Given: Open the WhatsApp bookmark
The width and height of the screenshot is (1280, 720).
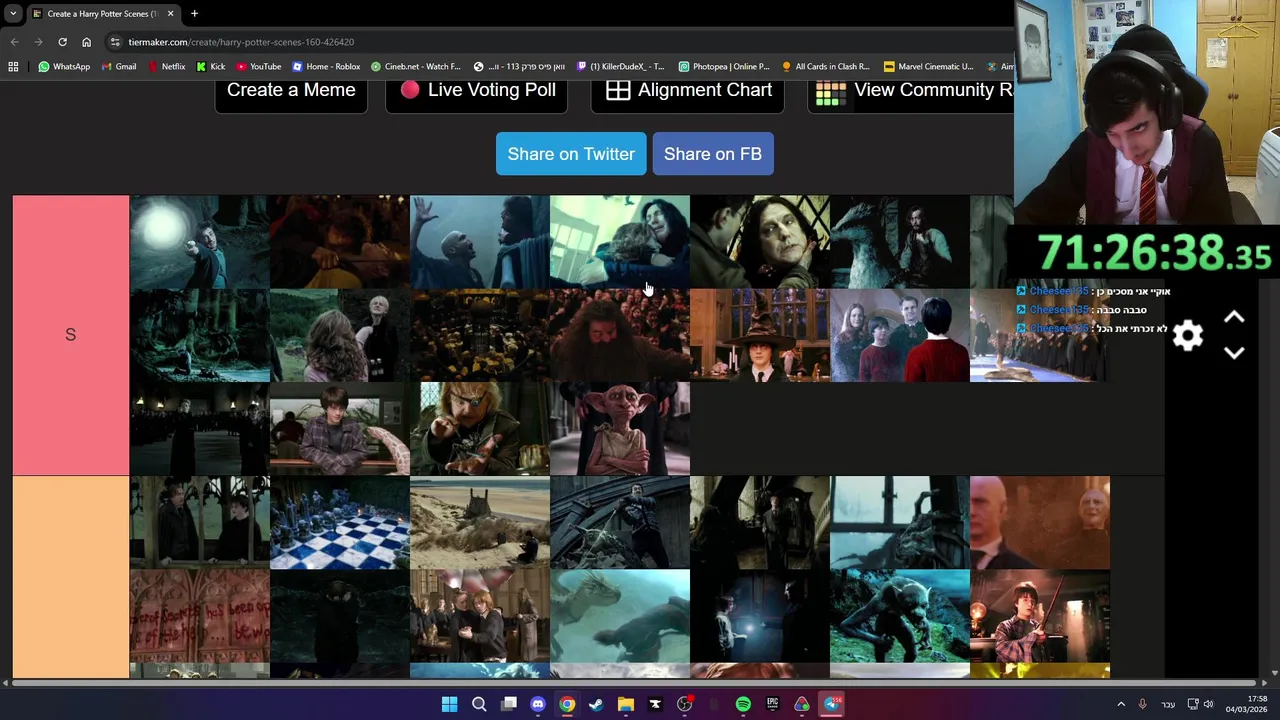Looking at the screenshot, I should pos(64,66).
